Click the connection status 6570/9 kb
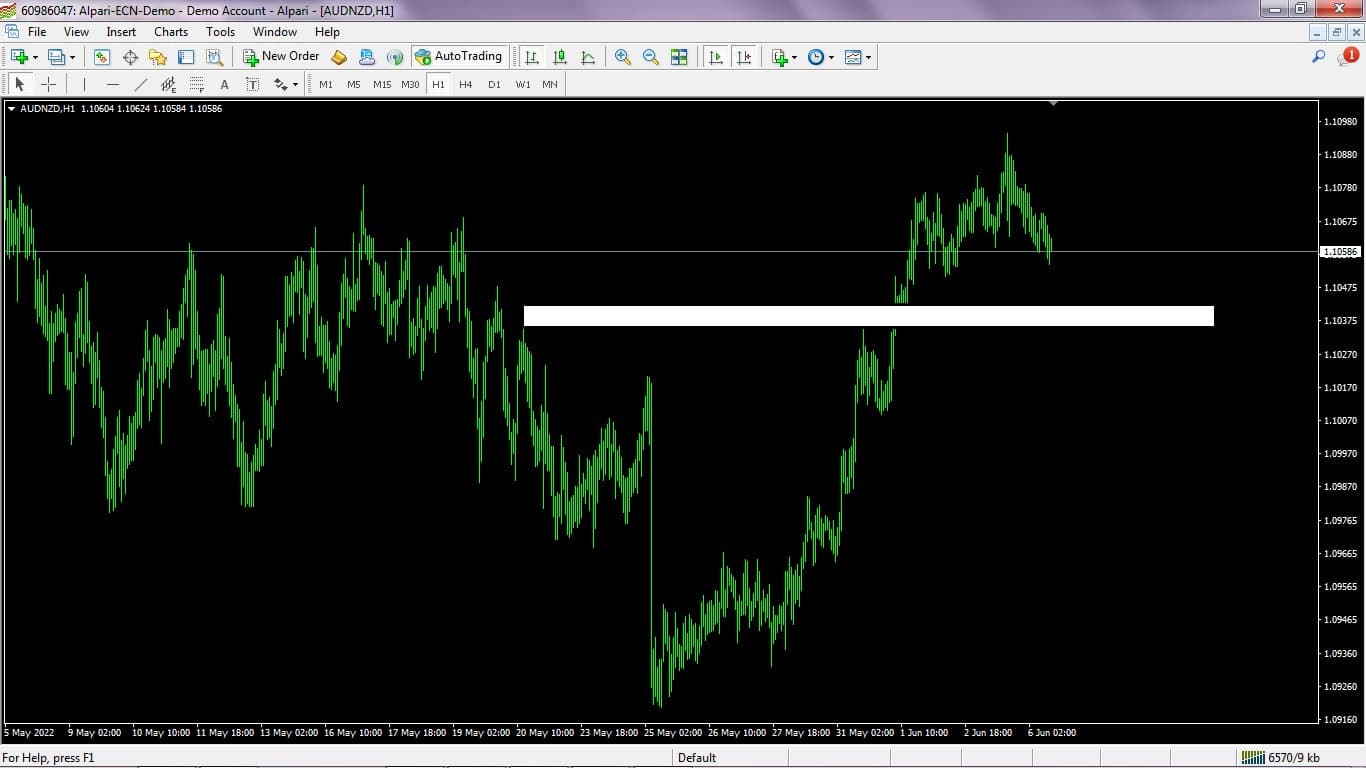 pyautogui.click(x=1281, y=758)
